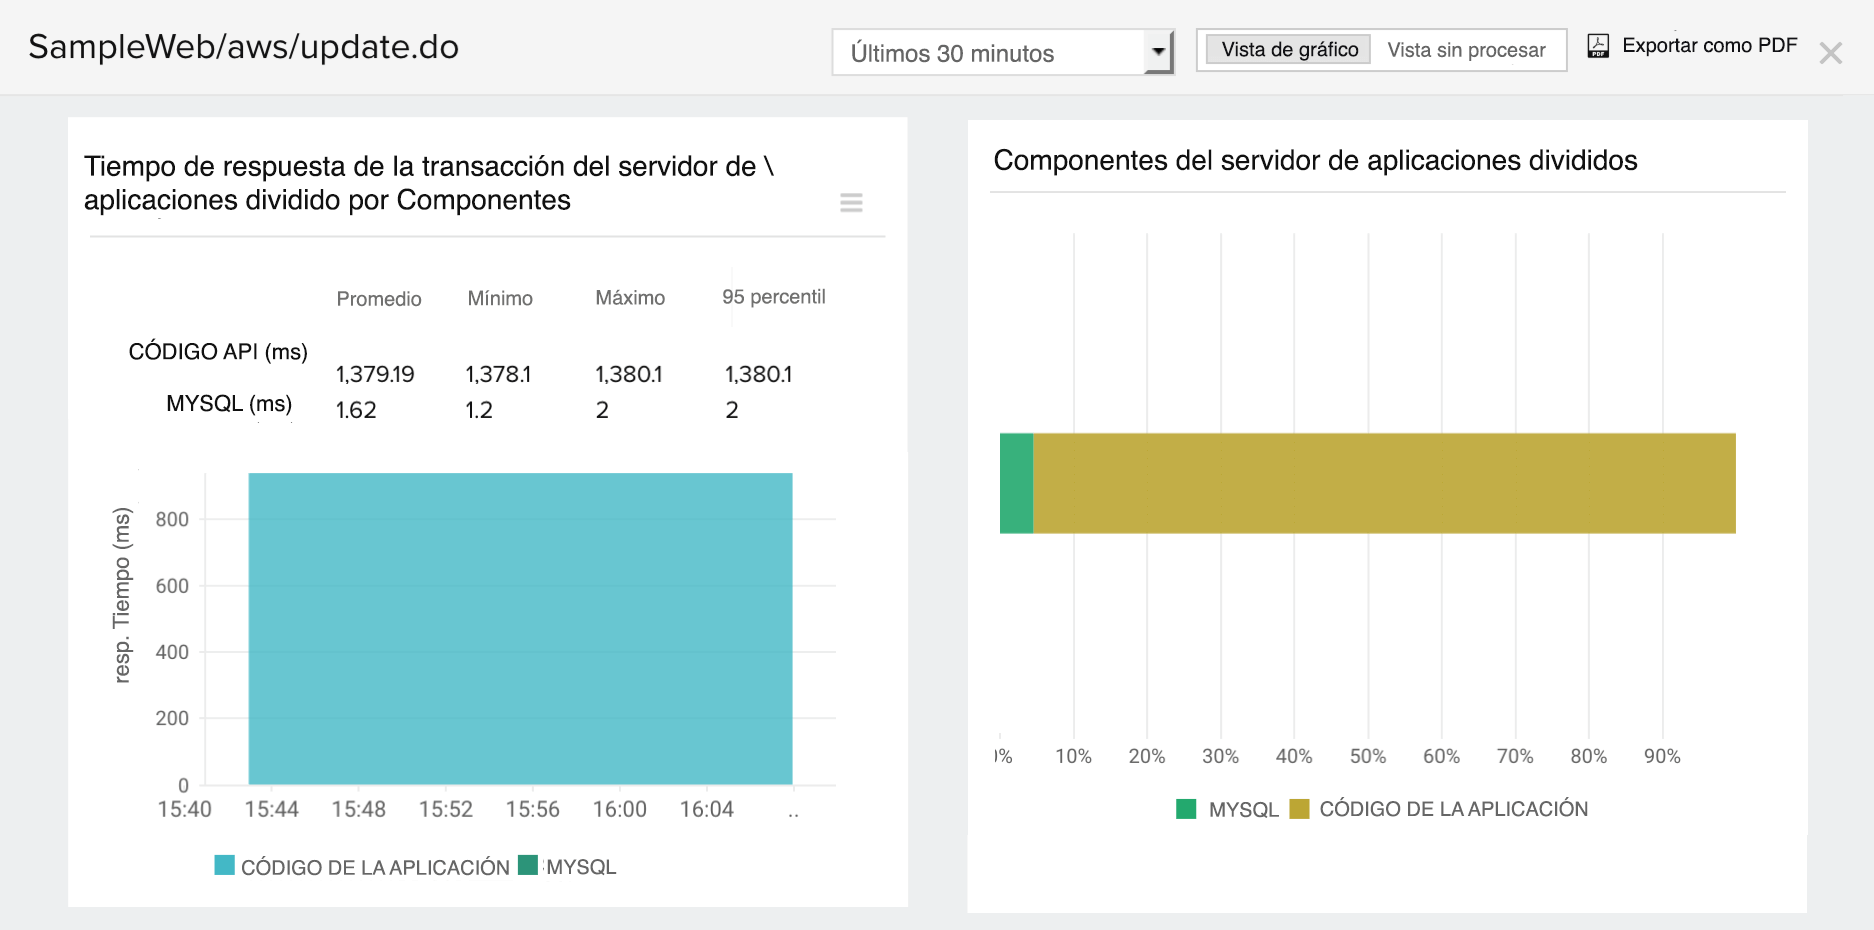Click the teal area chart swatch
Viewport: 1874px width, 930px height.
click(x=225, y=866)
